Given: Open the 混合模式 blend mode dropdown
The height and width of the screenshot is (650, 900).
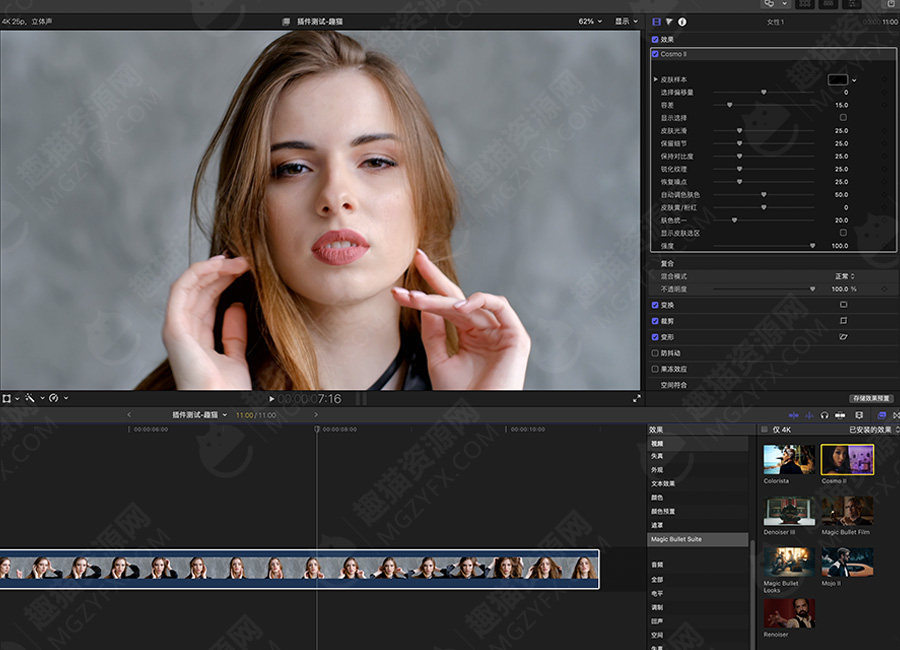Looking at the screenshot, I should point(843,276).
